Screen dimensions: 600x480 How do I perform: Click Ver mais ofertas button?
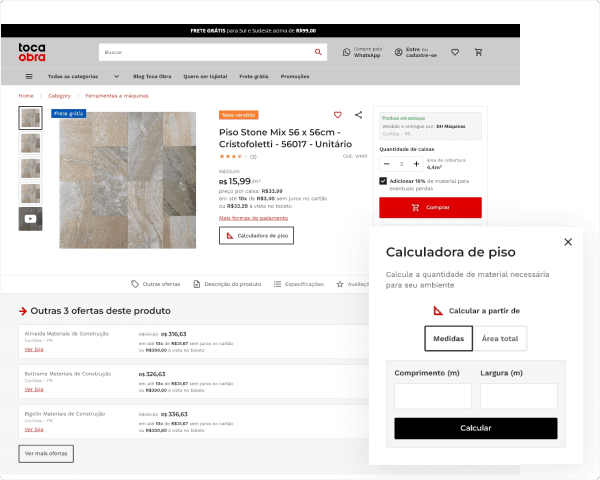click(x=46, y=454)
